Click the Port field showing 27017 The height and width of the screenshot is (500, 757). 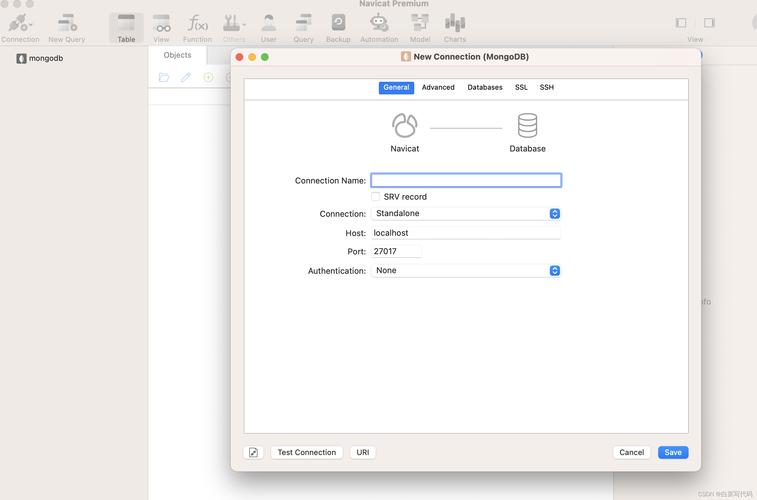[396, 251]
